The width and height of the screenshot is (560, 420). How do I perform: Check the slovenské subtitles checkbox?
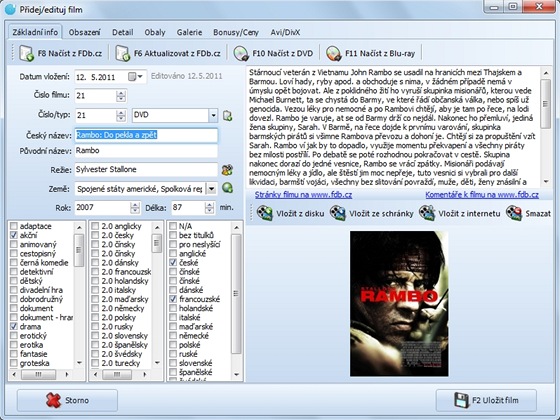pyautogui.click(x=173, y=363)
